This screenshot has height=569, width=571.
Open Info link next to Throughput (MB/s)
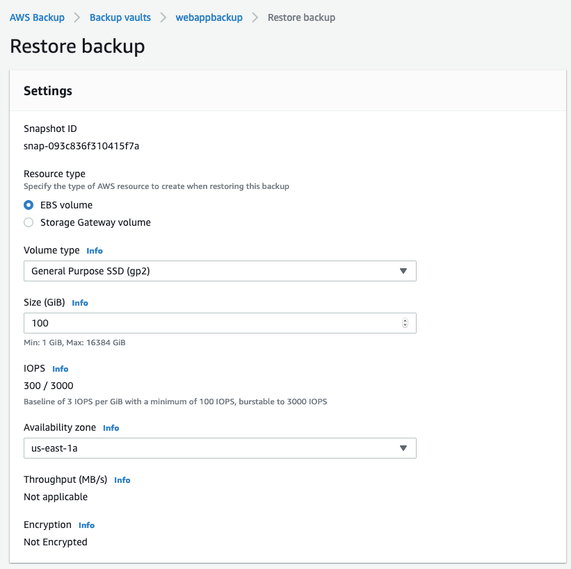click(x=122, y=480)
